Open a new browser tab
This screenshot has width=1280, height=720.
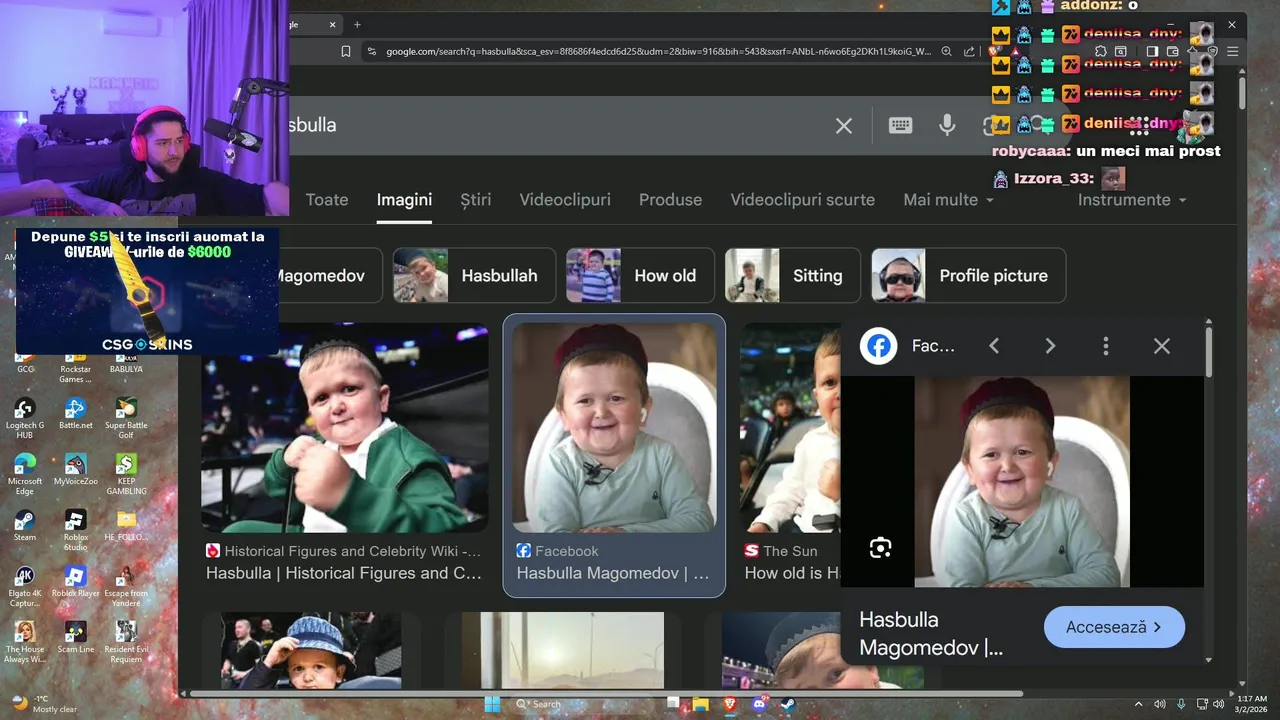tap(357, 25)
